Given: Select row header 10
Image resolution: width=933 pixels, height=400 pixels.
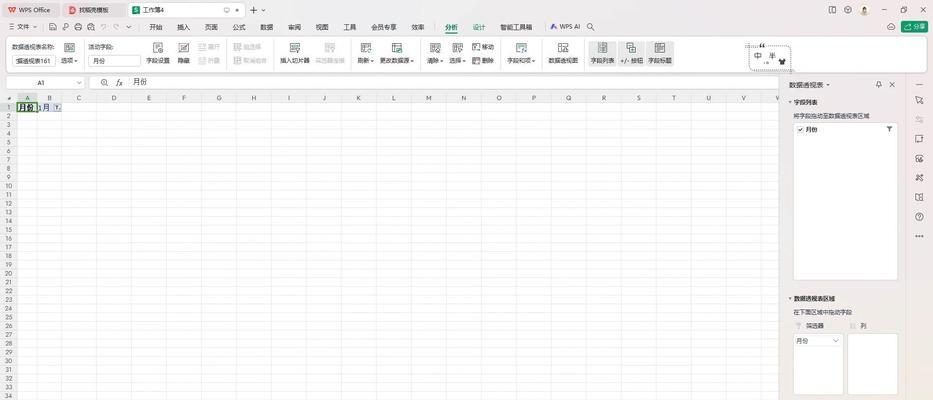Looking at the screenshot, I should 8,186.
